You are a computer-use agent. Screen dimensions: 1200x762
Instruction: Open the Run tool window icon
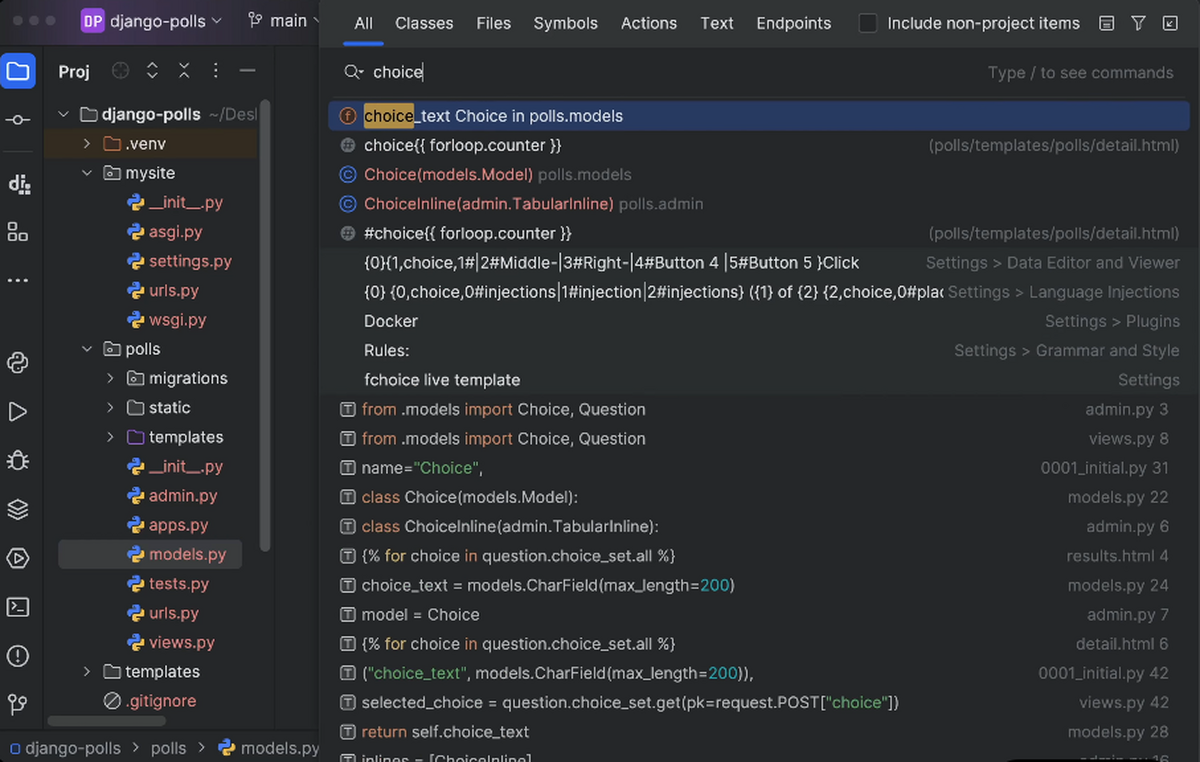click(x=18, y=411)
